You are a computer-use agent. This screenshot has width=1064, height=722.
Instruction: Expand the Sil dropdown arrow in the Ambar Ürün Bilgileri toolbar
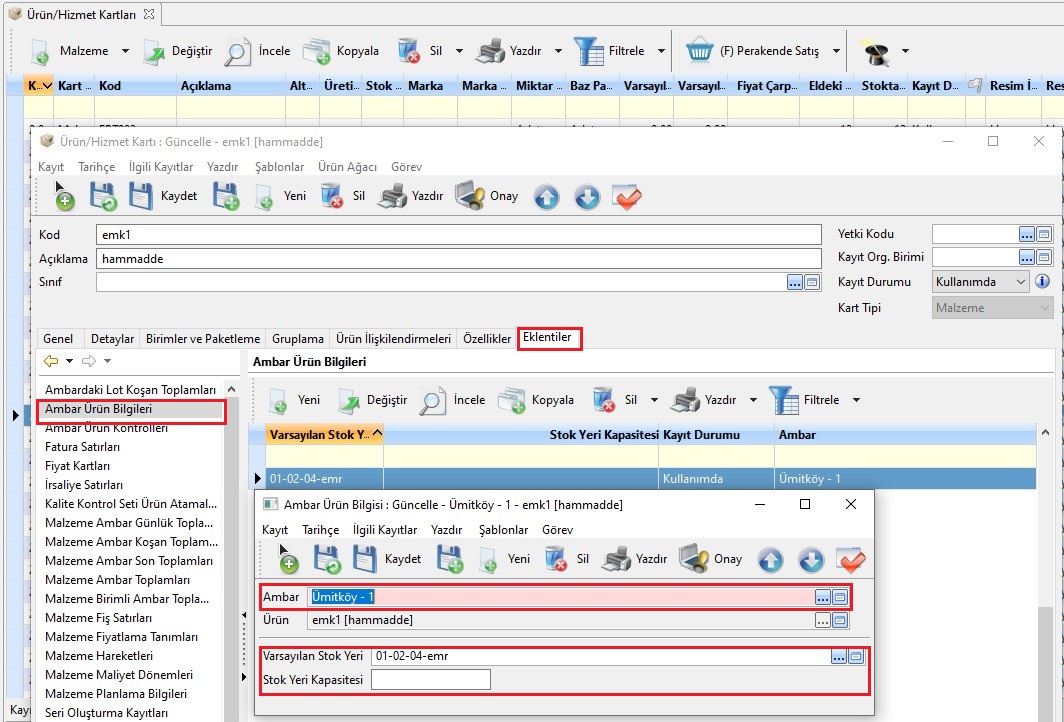tap(654, 400)
